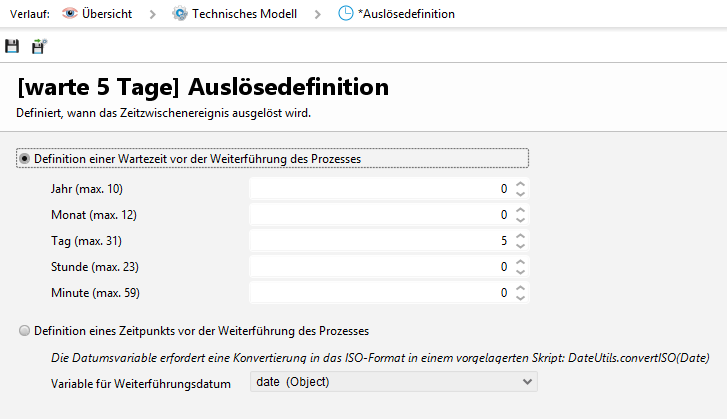This screenshot has height=419, width=727.
Task: Increase the Jahr value with up arrow
Action: pos(520,184)
